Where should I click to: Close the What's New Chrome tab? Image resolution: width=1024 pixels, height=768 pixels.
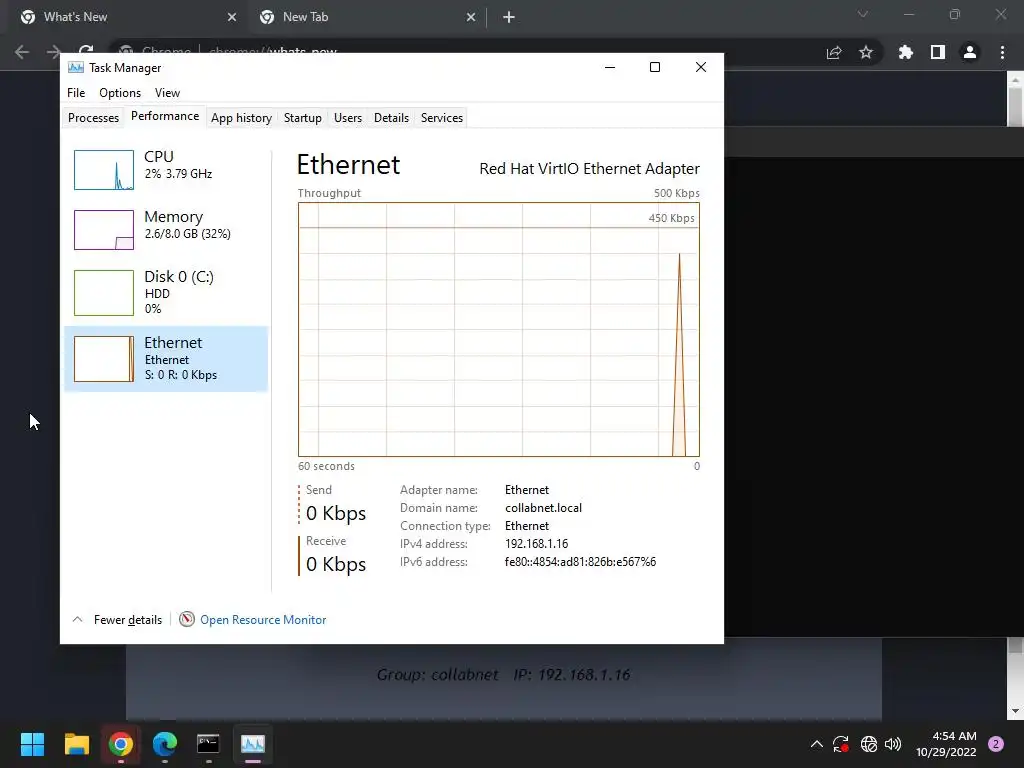232,18
